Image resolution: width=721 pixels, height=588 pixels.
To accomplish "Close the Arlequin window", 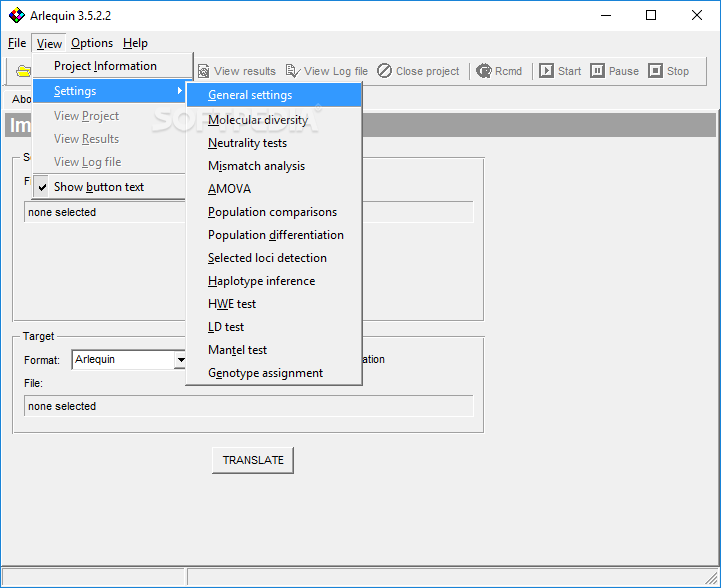I will (x=697, y=15).
